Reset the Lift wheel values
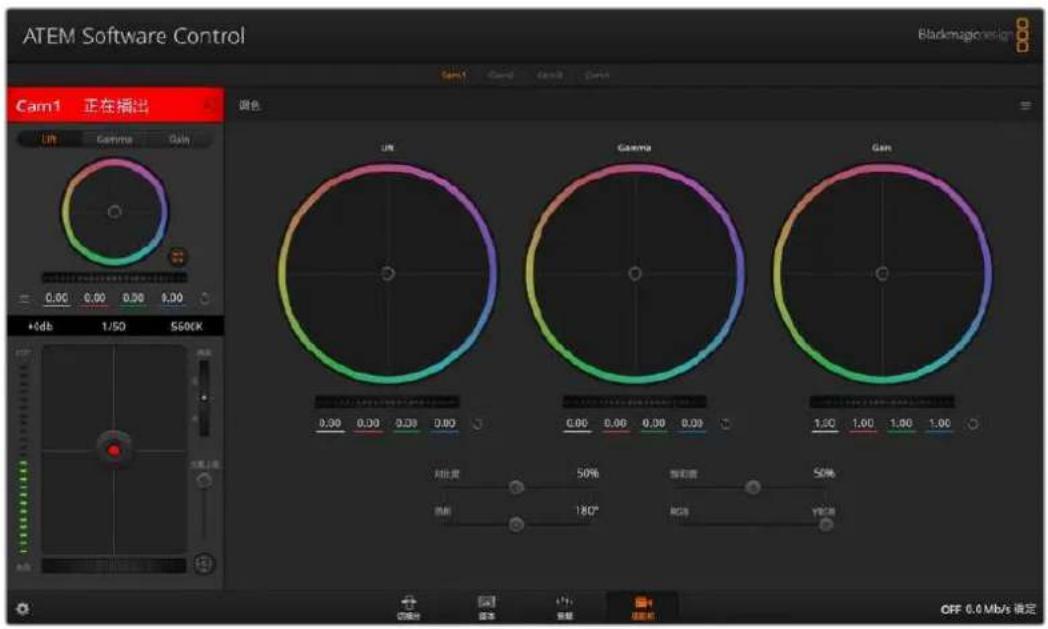Image resolution: width=1048 pixels, height=629 pixels. point(477,424)
